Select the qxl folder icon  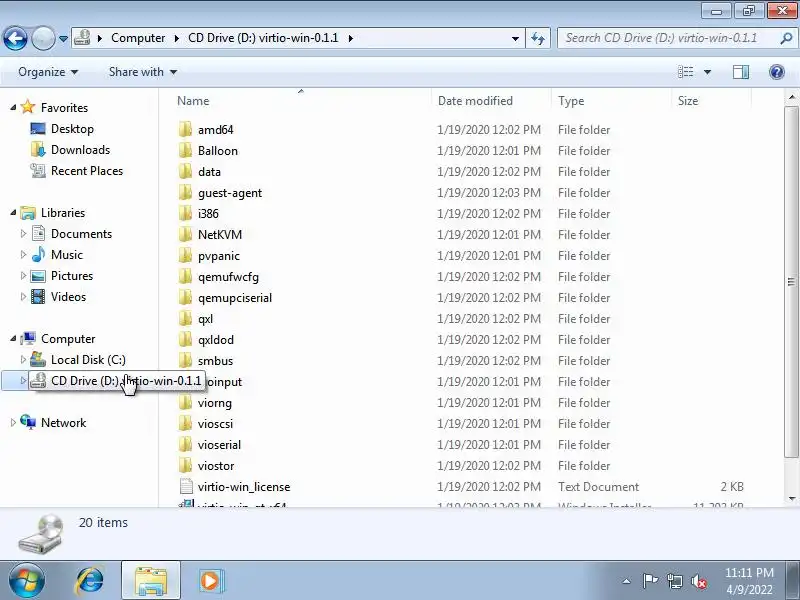pyautogui.click(x=186, y=318)
